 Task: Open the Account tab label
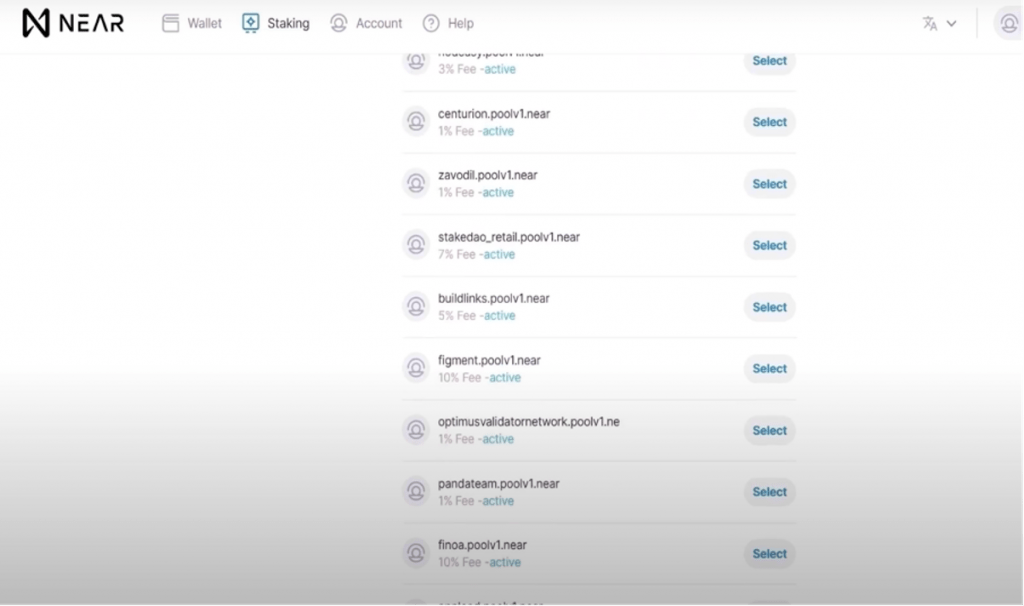tap(379, 23)
